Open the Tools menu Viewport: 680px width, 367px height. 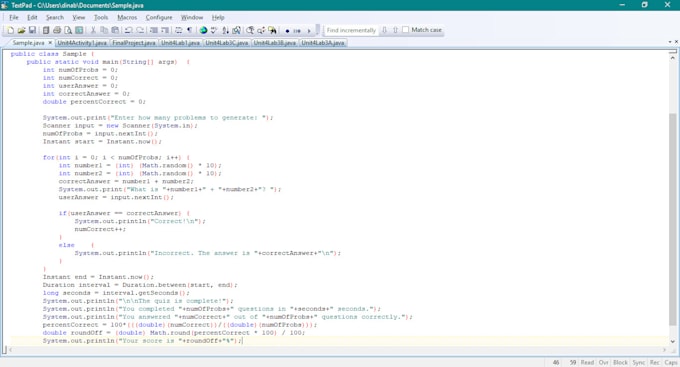[x=101, y=17]
